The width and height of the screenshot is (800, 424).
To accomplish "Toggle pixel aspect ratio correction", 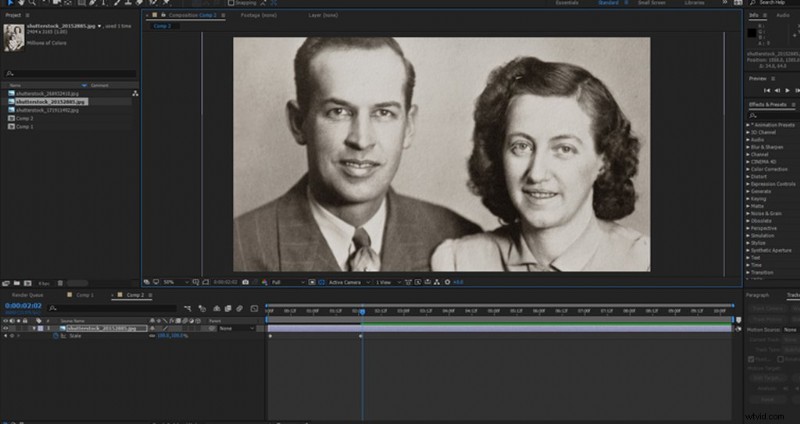I will 408,282.
